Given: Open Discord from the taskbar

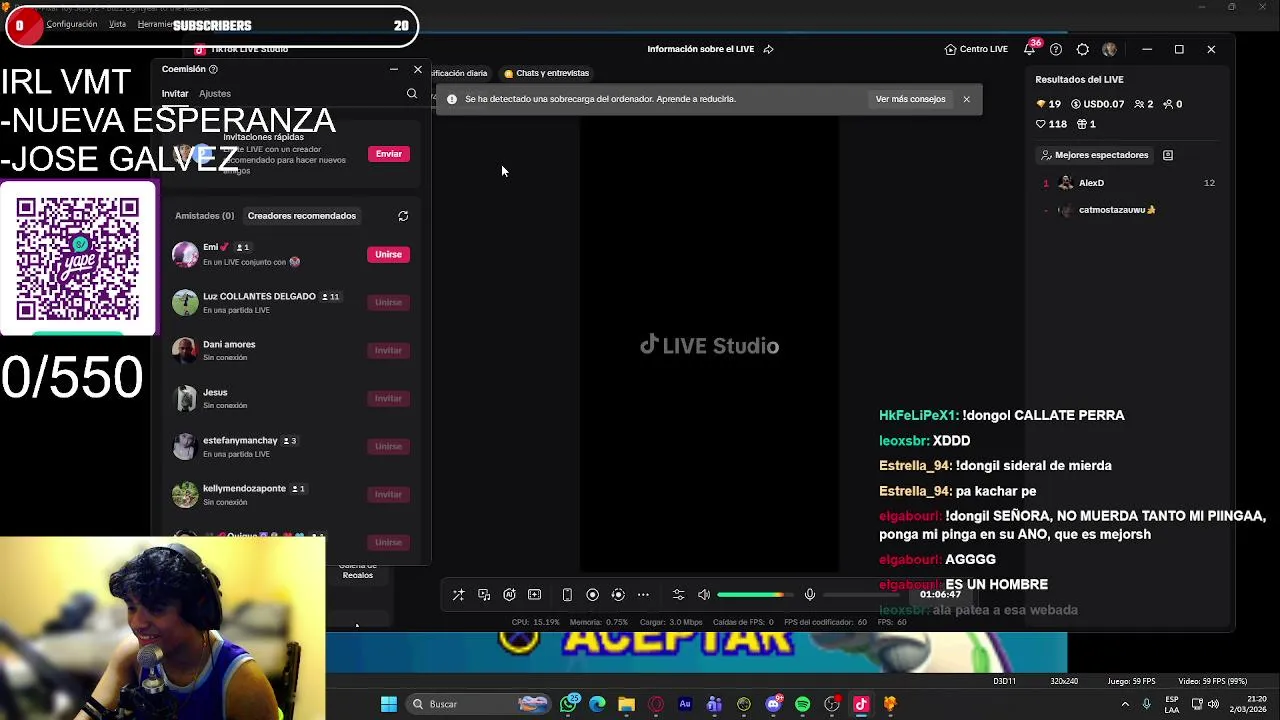Looking at the screenshot, I should pos(773,704).
